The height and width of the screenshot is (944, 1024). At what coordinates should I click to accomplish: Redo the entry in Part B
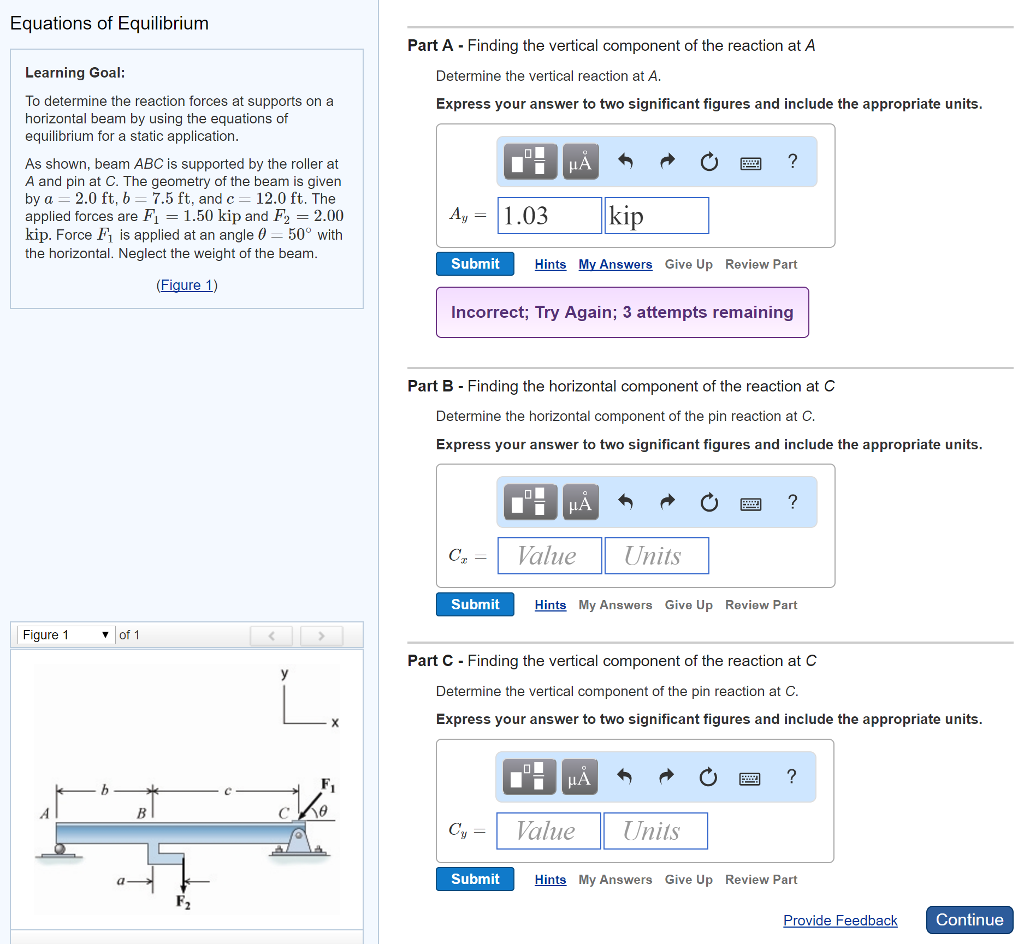(666, 501)
